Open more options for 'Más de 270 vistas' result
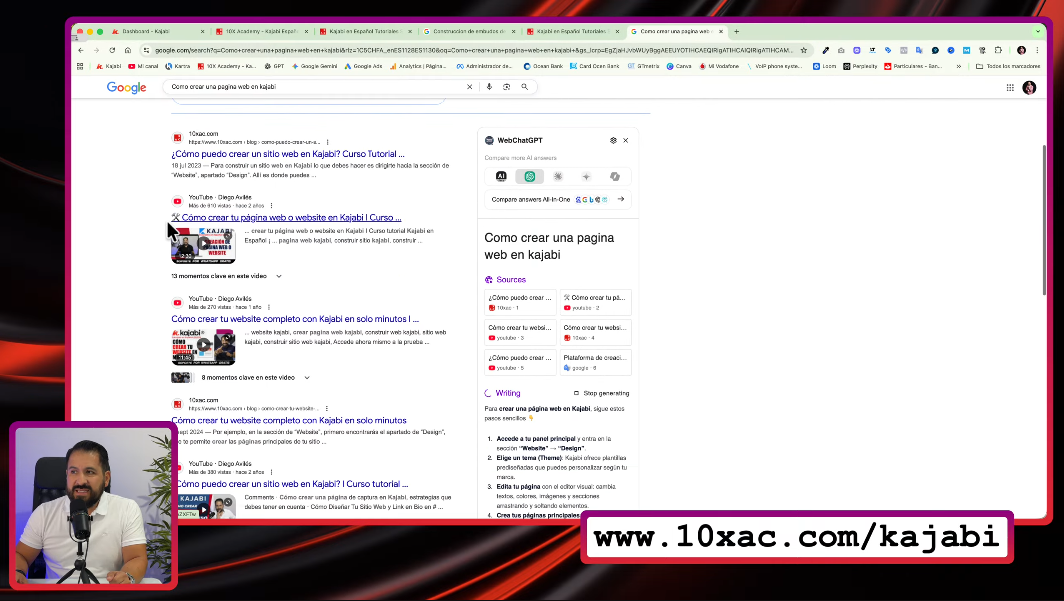The height and width of the screenshot is (601, 1064). point(269,307)
